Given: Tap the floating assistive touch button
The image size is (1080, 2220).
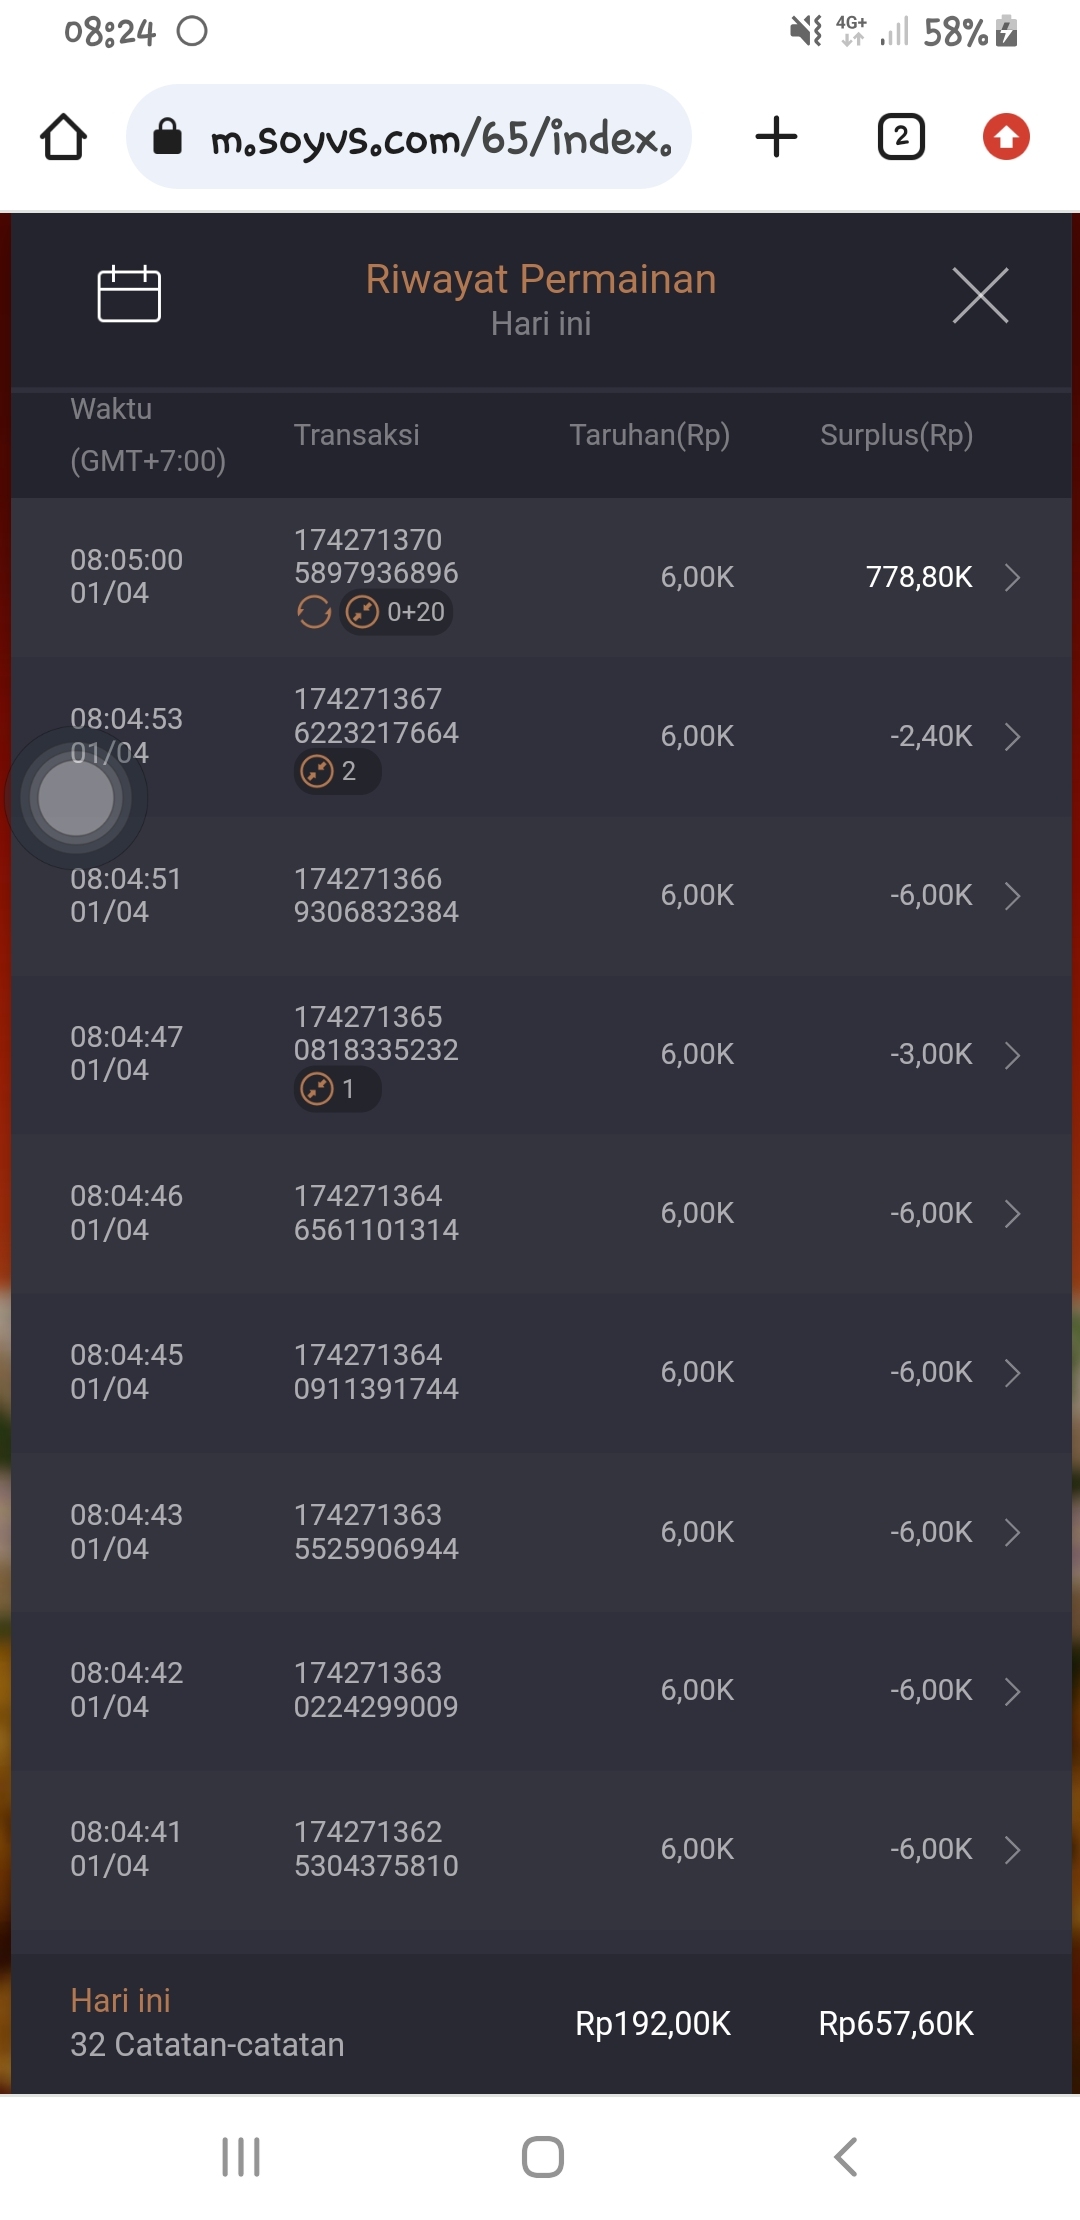Looking at the screenshot, I should [x=76, y=798].
